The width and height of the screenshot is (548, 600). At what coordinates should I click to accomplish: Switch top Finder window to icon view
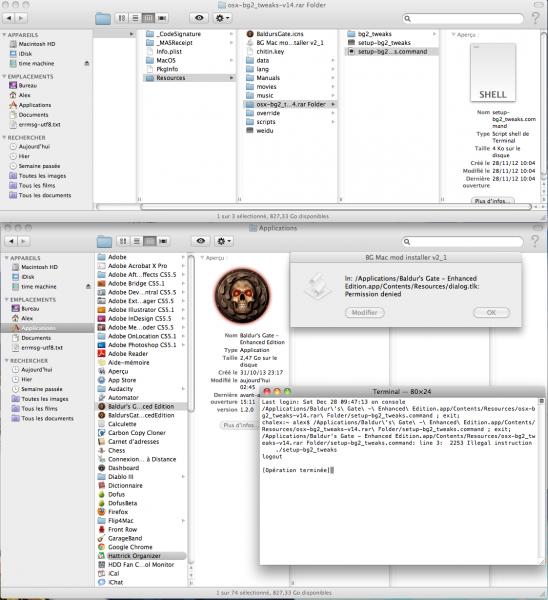(x=122, y=18)
